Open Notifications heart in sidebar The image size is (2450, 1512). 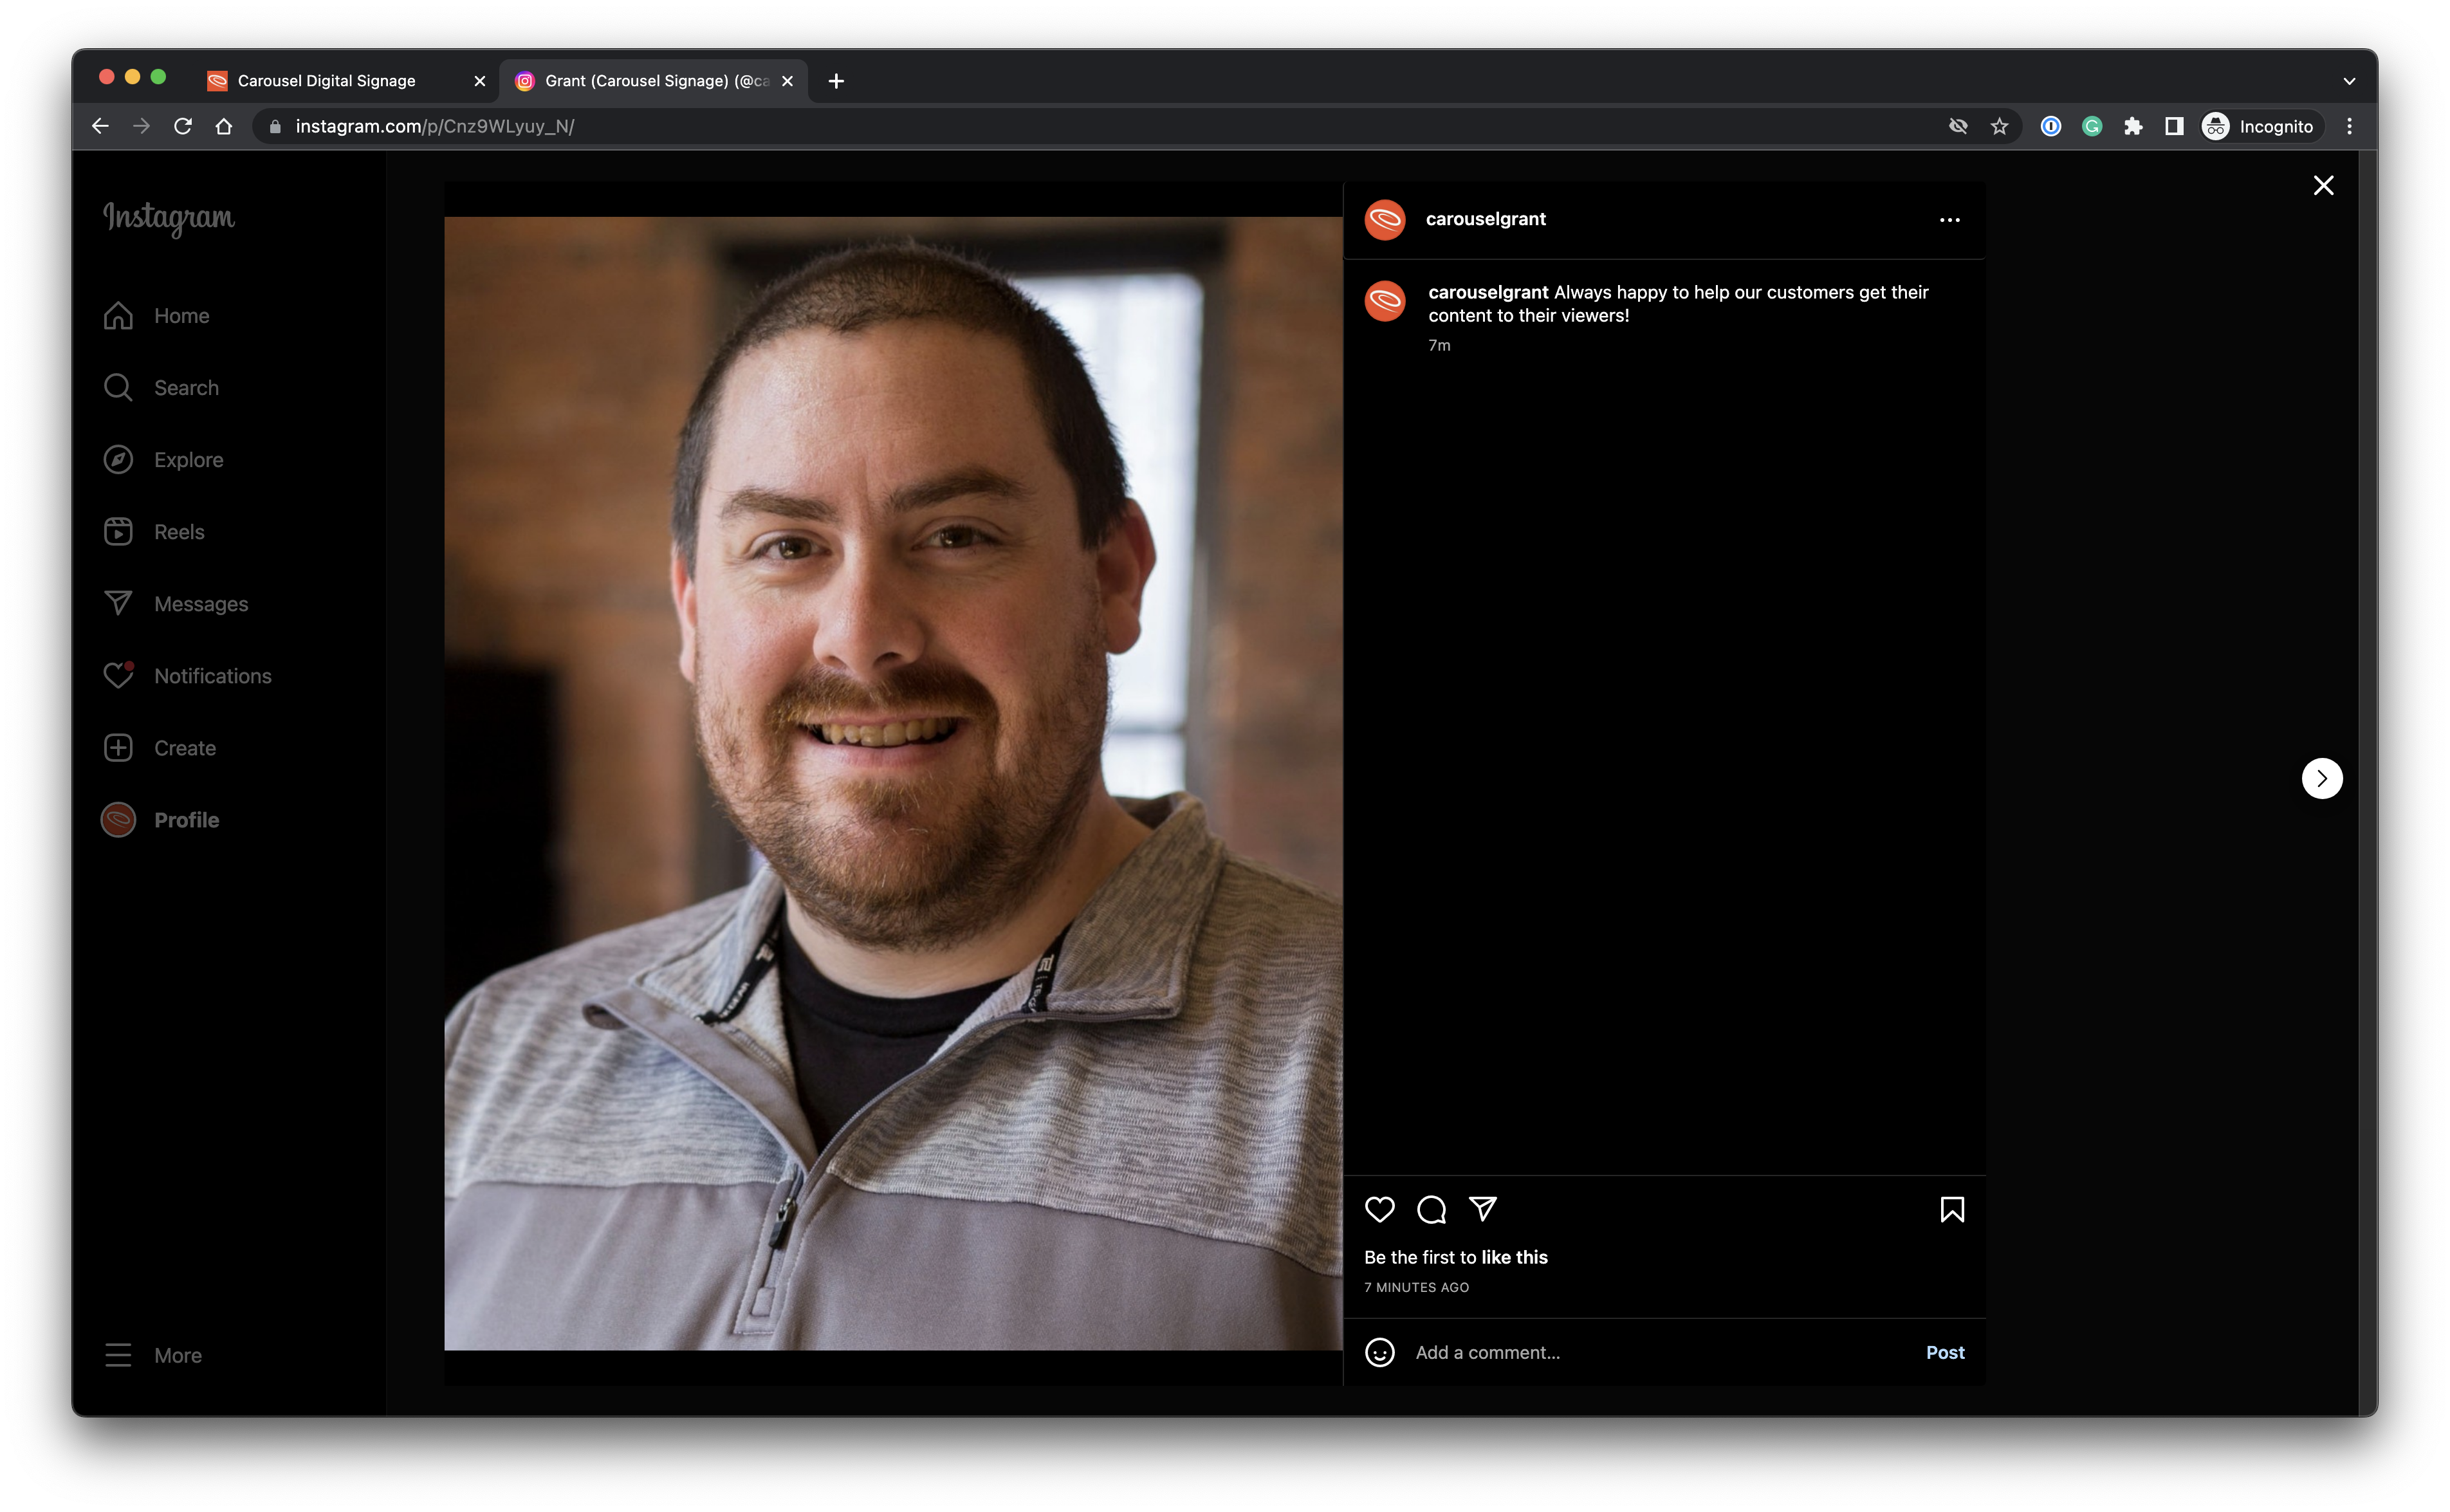coord(187,676)
